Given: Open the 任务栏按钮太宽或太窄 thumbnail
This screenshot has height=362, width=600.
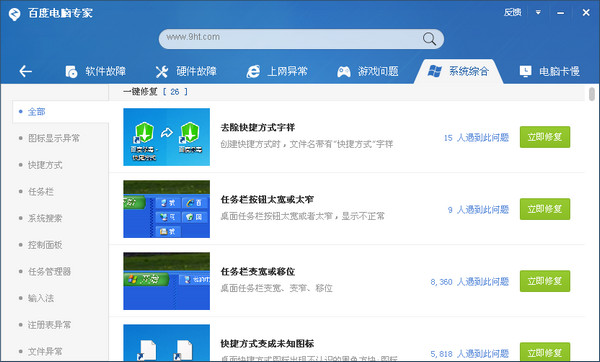Looking at the screenshot, I should pos(166,209).
